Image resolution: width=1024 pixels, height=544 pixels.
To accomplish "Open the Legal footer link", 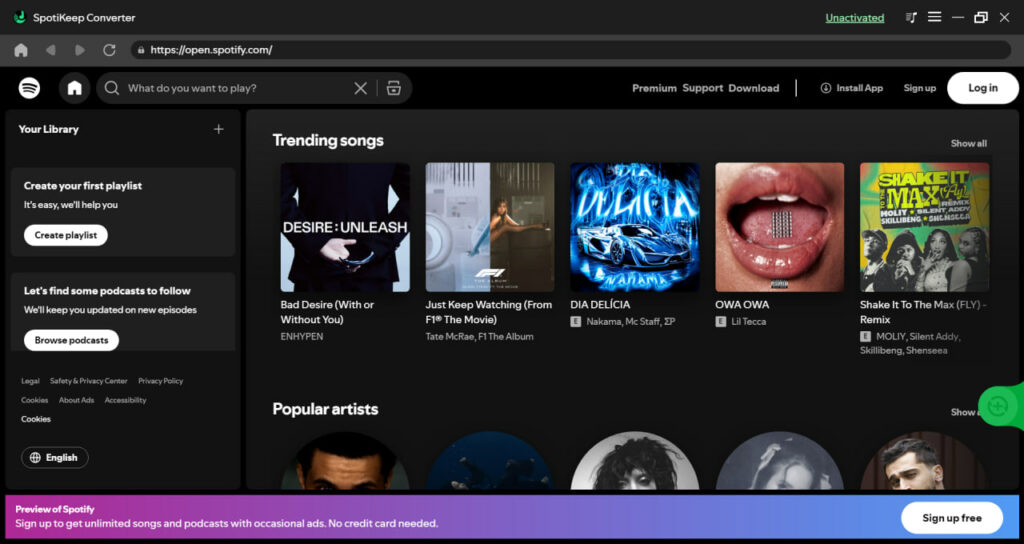I will point(30,381).
